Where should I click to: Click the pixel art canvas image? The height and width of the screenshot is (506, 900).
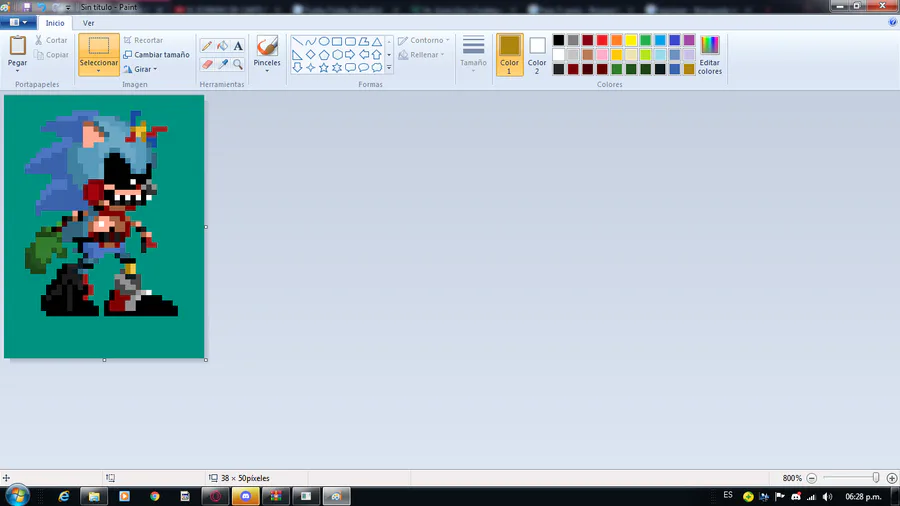(x=104, y=227)
